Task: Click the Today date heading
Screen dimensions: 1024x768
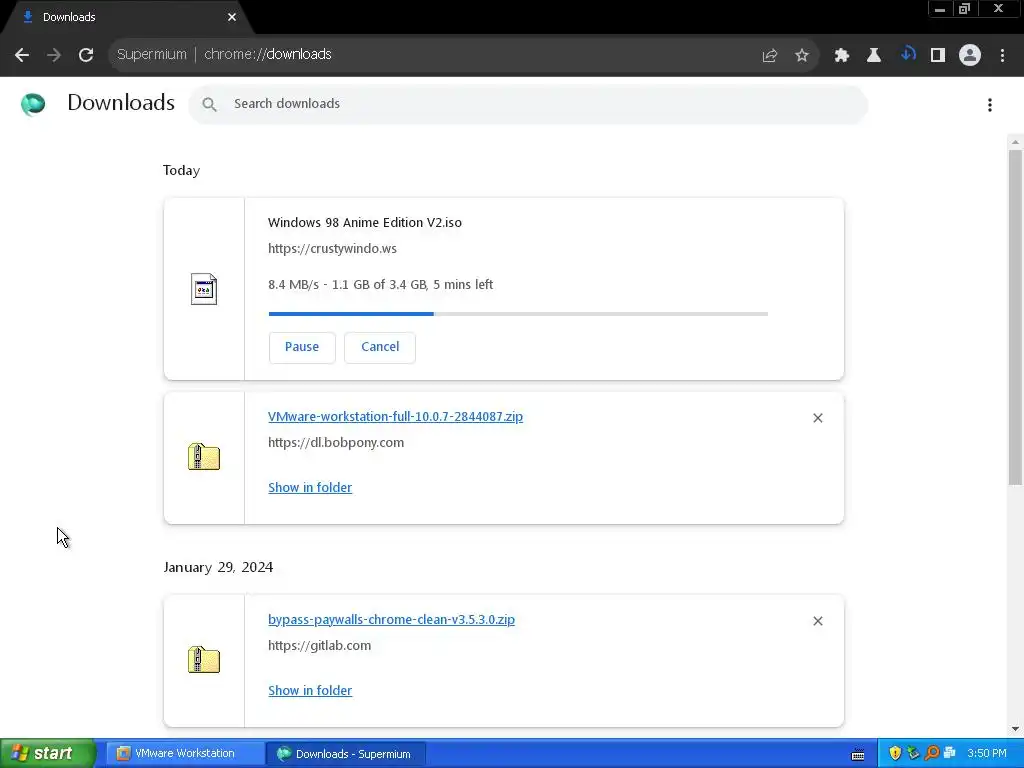Action: tap(181, 170)
